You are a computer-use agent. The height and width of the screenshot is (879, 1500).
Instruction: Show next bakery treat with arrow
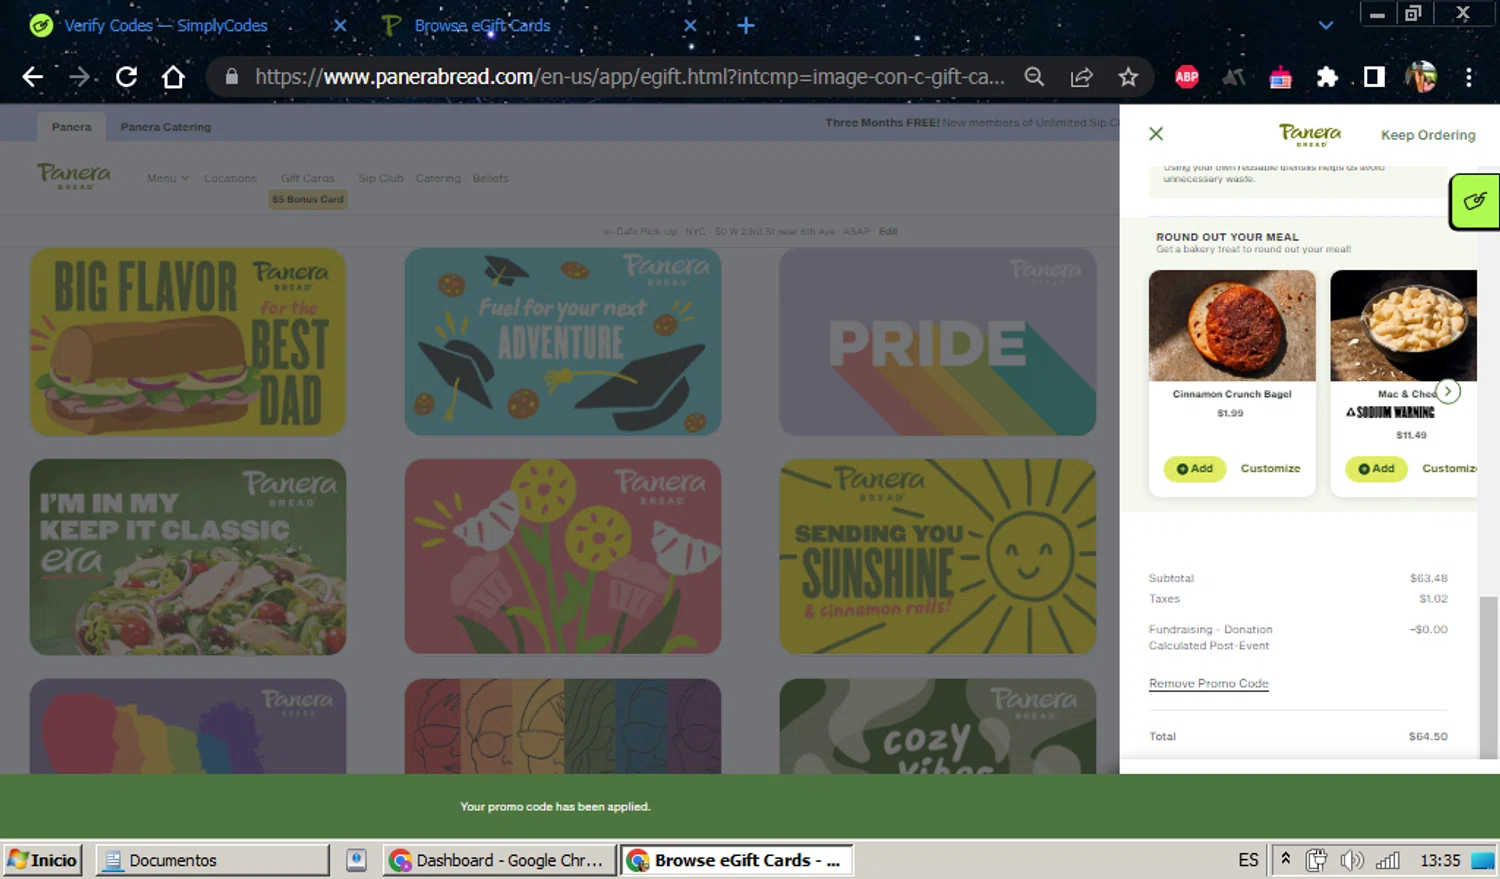click(x=1448, y=391)
